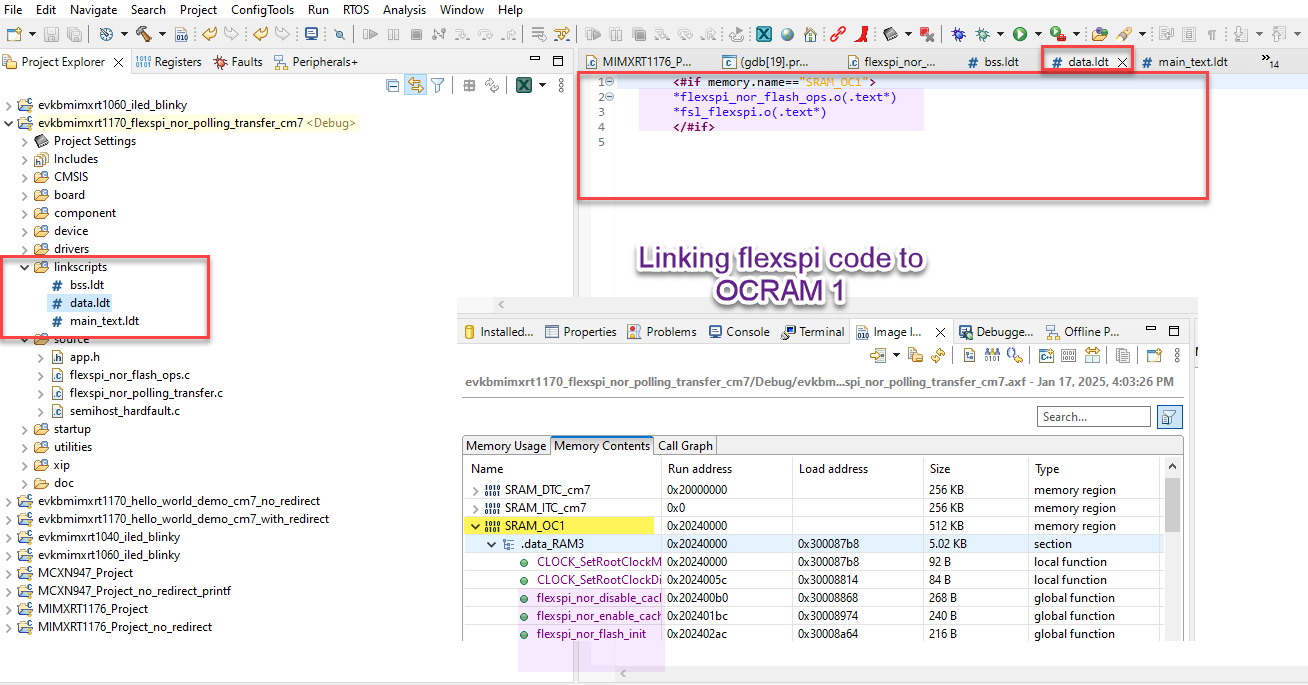Open the Project Explorer filter funnel icon
The height and width of the screenshot is (685, 1308).
[437, 86]
